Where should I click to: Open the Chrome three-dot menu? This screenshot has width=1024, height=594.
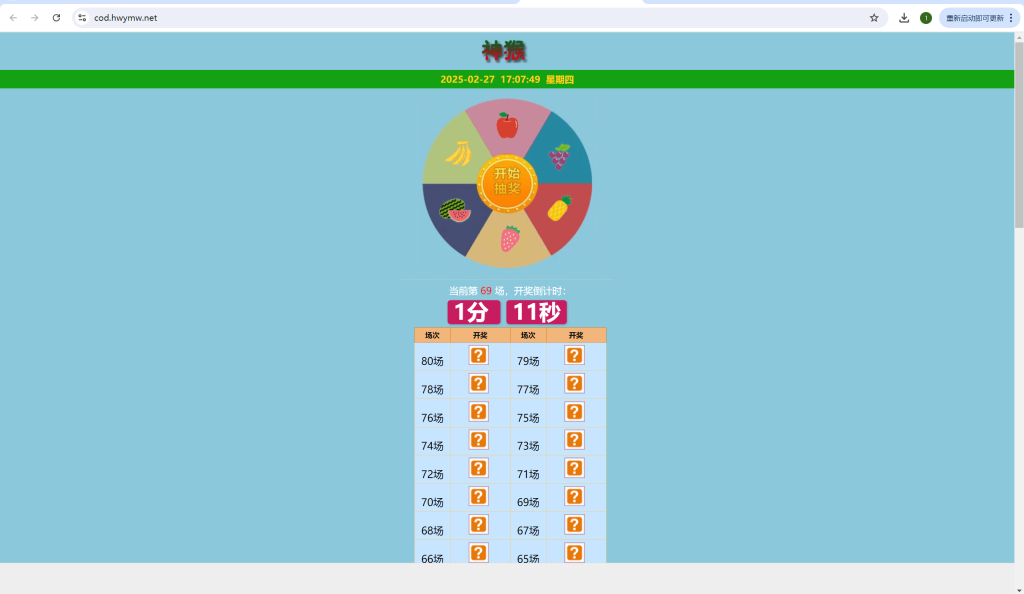click(x=1011, y=18)
